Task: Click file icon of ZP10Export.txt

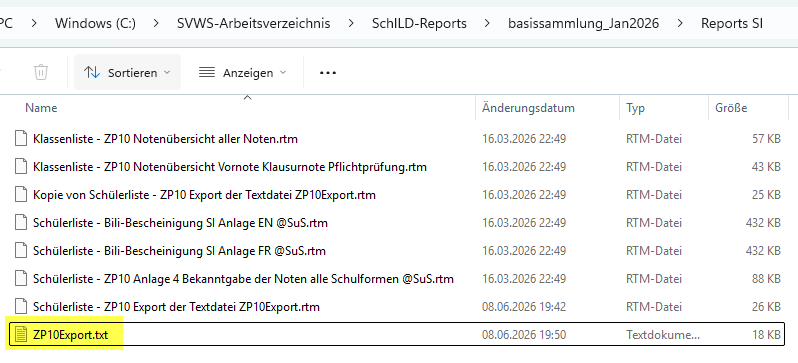Action: (20, 335)
